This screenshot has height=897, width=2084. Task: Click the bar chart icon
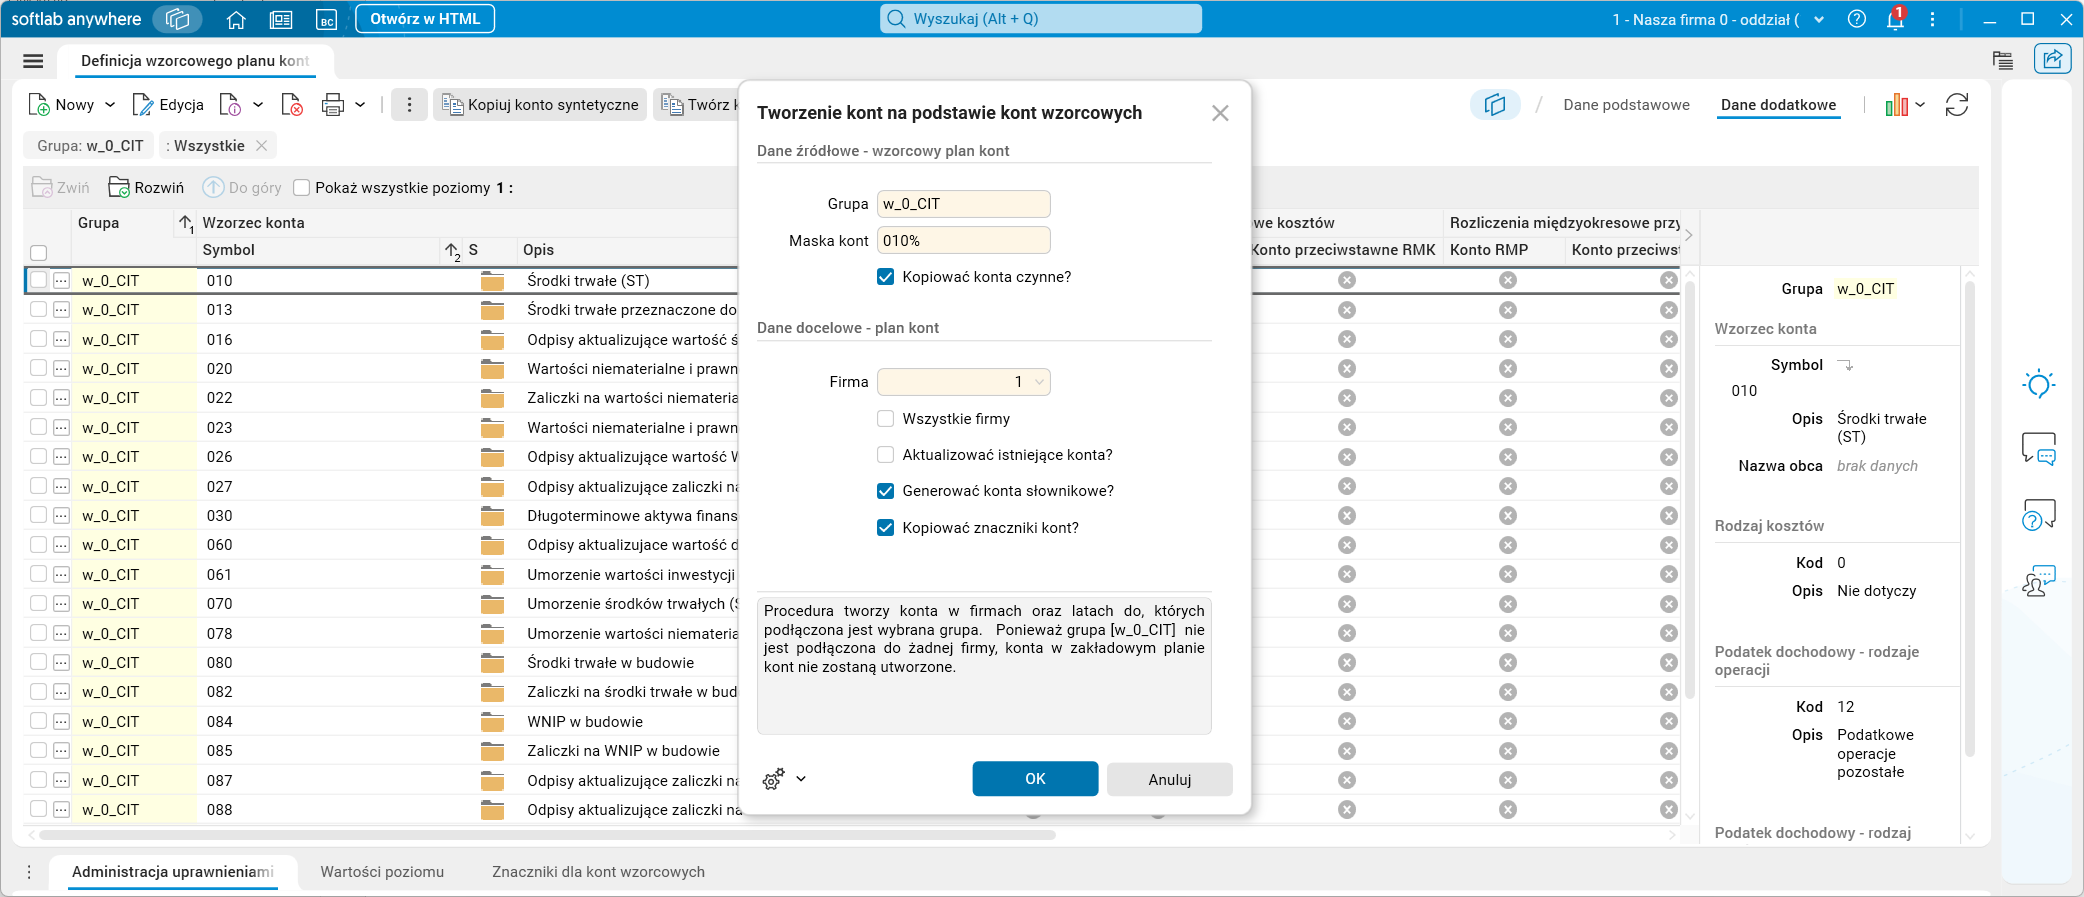coord(1896,105)
